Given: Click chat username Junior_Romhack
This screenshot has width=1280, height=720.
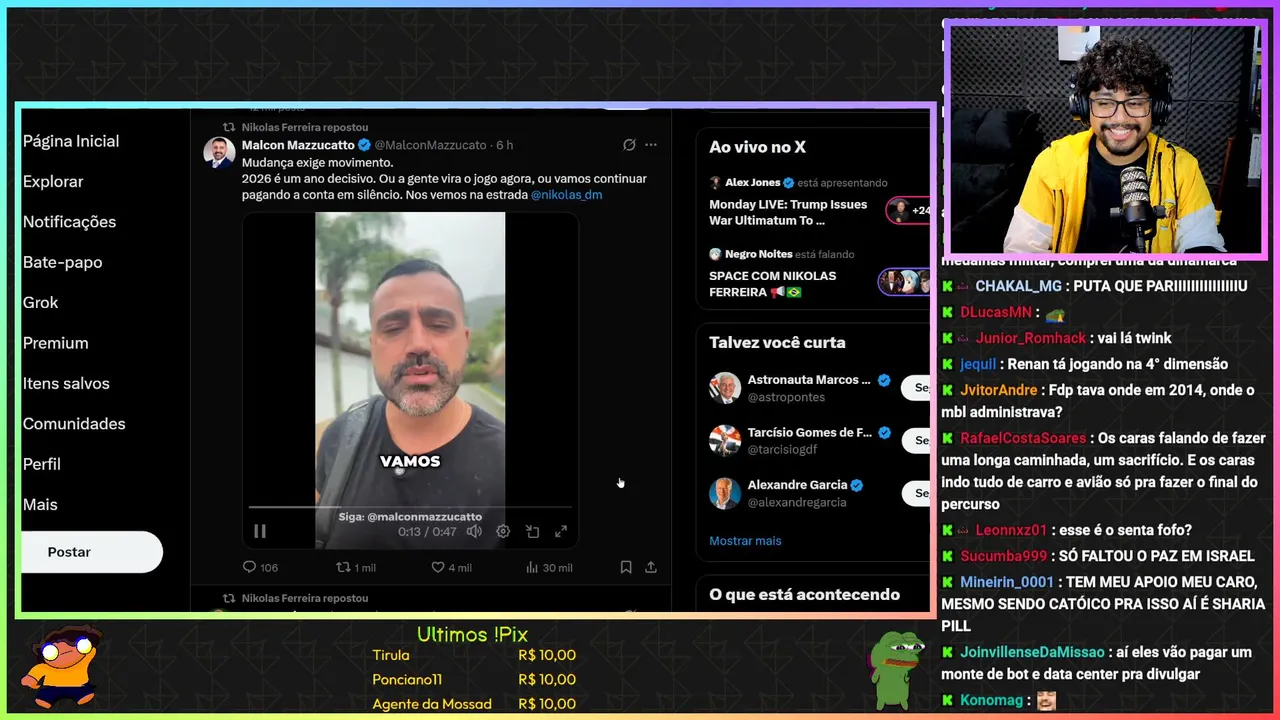Looking at the screenshot, I should click(1031, 338).
